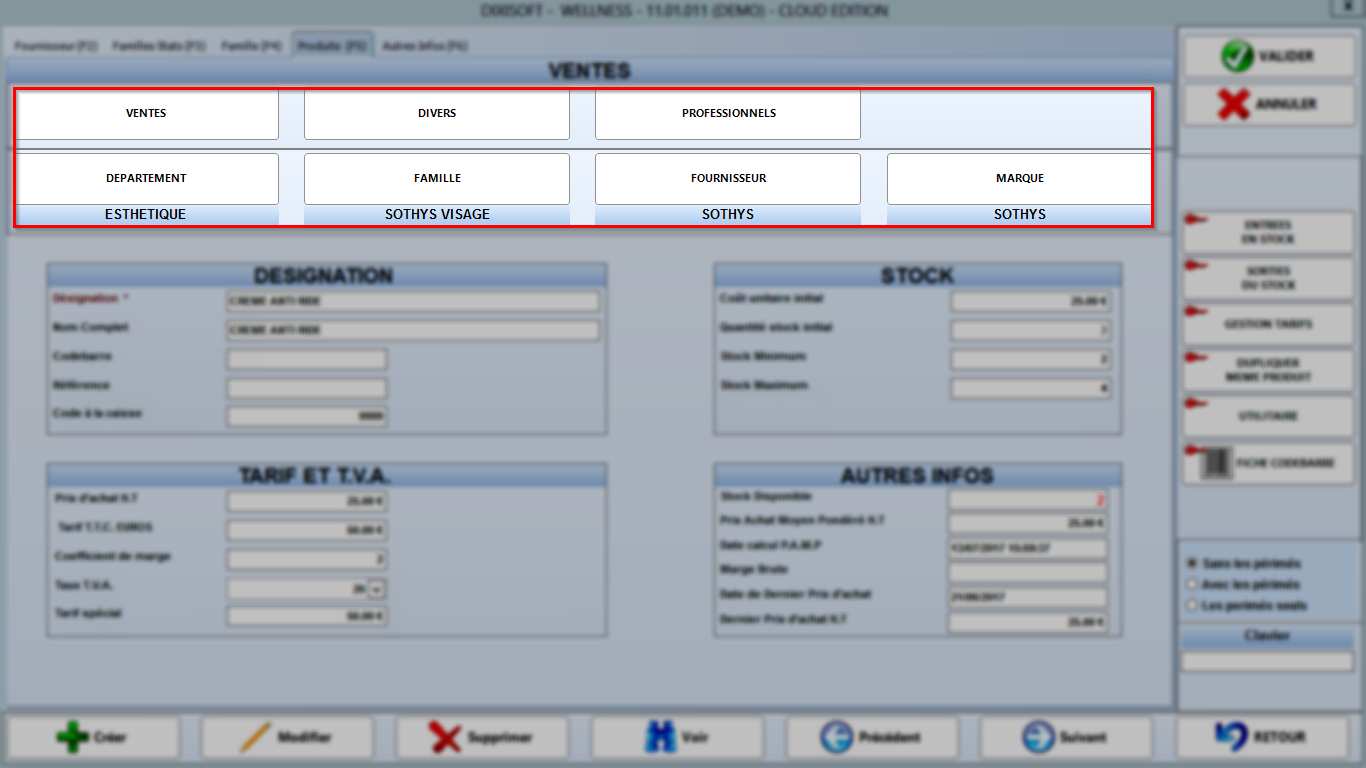Screen dimensions: 1366x768
Task: Click the Code à la caisse field
Action: [x=307, y=417]
